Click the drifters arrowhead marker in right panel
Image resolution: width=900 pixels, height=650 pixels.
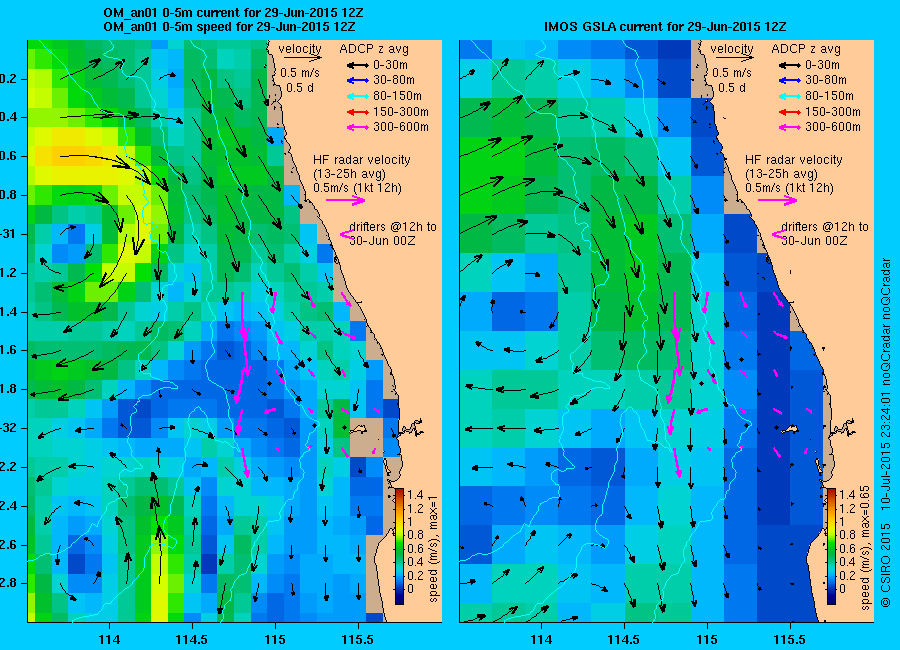pos(778,234)
